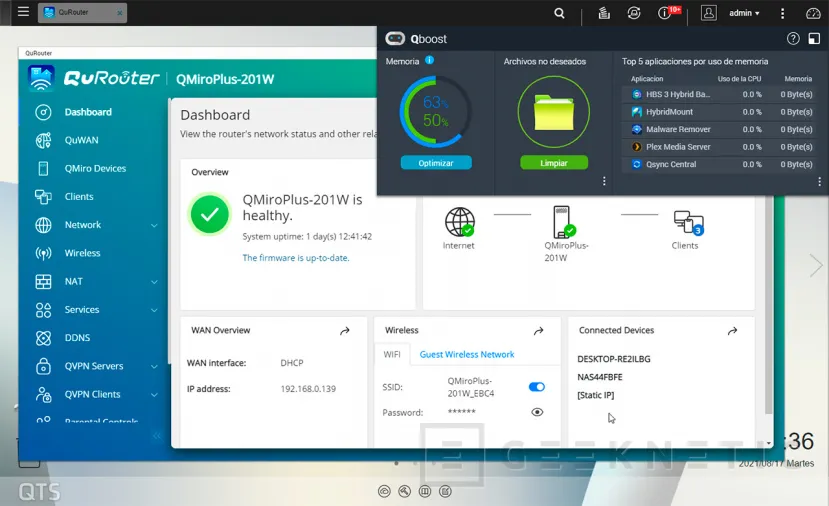Click 'The firmware is up-to-date' link
Viewport: 829px width, 506px height.
pyautogui.click(x=296, y=258)
